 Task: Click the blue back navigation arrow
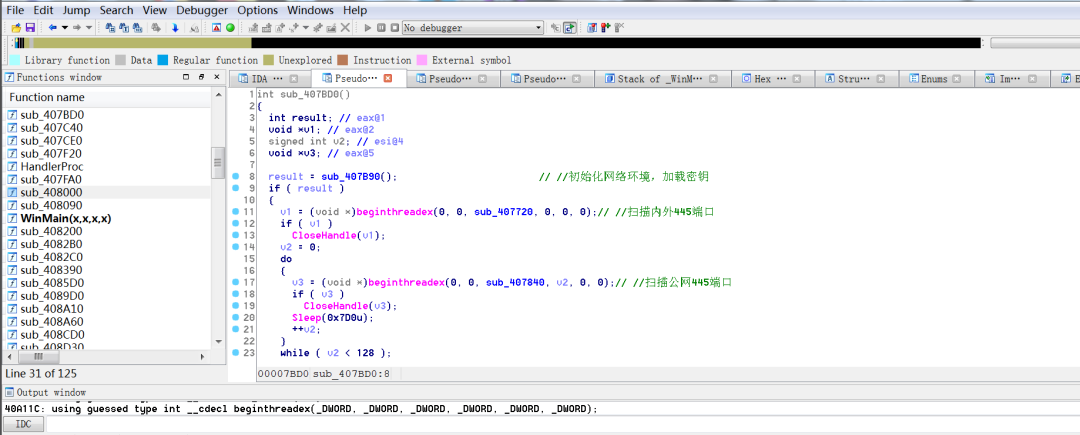pos(52,27)
